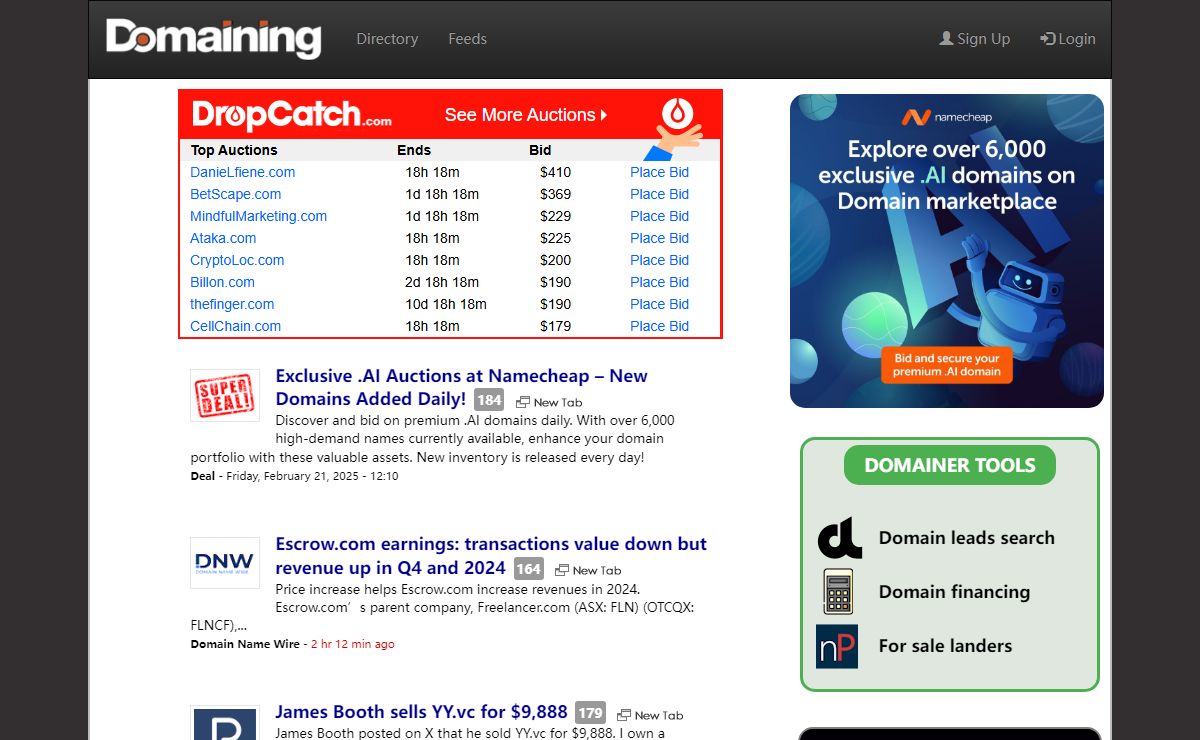Click the Namecheap logo in ad
This screenshot has width=1200, height=740.
click(x=947, y=117)
